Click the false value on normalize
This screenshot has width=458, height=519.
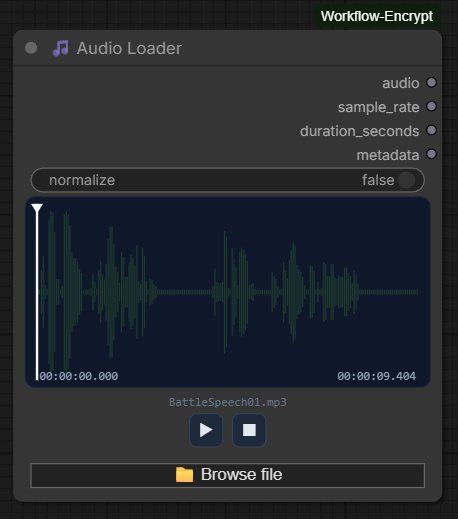[378, 180]
